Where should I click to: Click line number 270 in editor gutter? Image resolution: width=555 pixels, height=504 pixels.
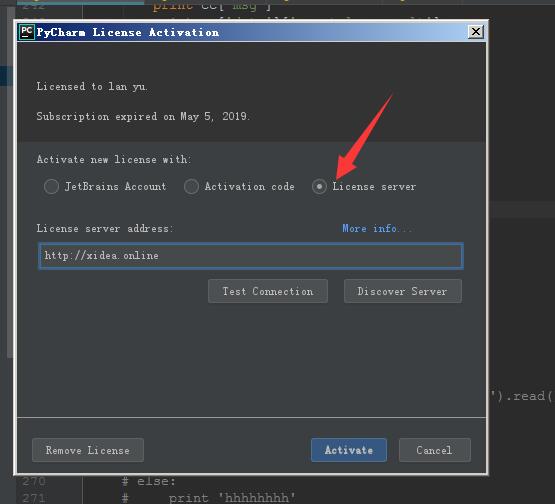point(34,481)
